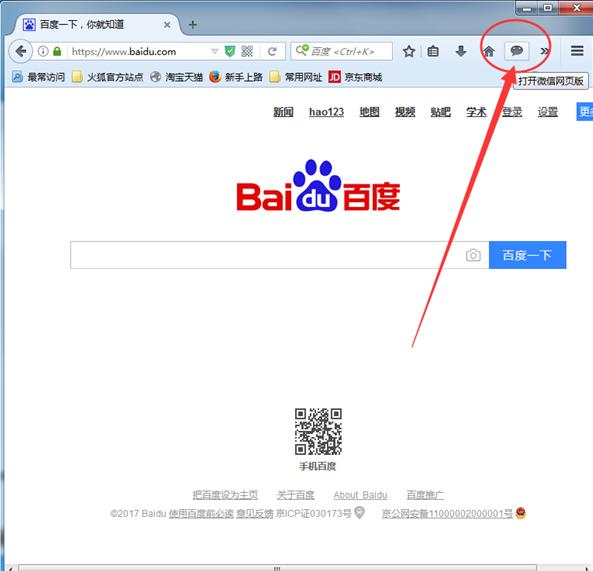This screenshot has height=571, width=593.
Task: Open downloads arrow icon in toolbar
Action: point(461,51)
